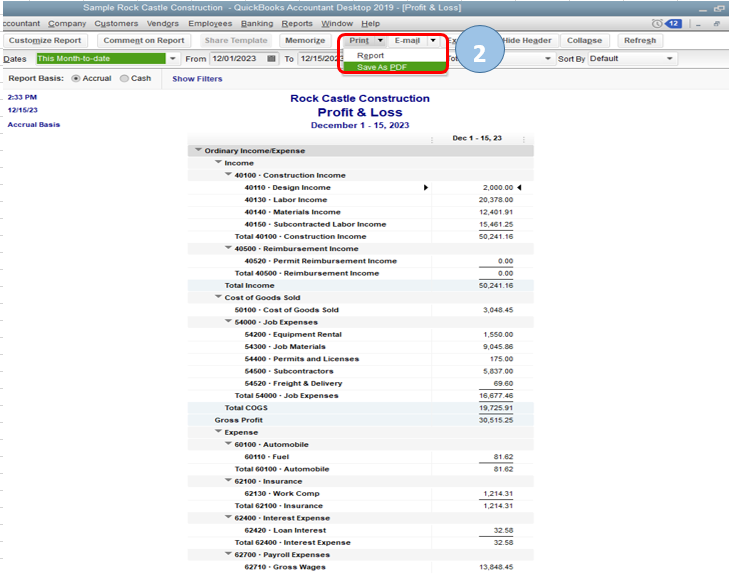Collapse 60100 Automobile
This screenshot has width=729, height=574.
point(228,443)
